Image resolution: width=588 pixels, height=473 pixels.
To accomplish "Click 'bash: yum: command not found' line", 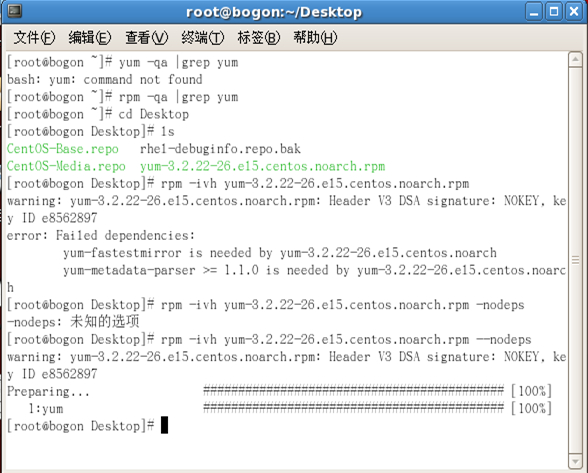I will click(x=105, y=80).
